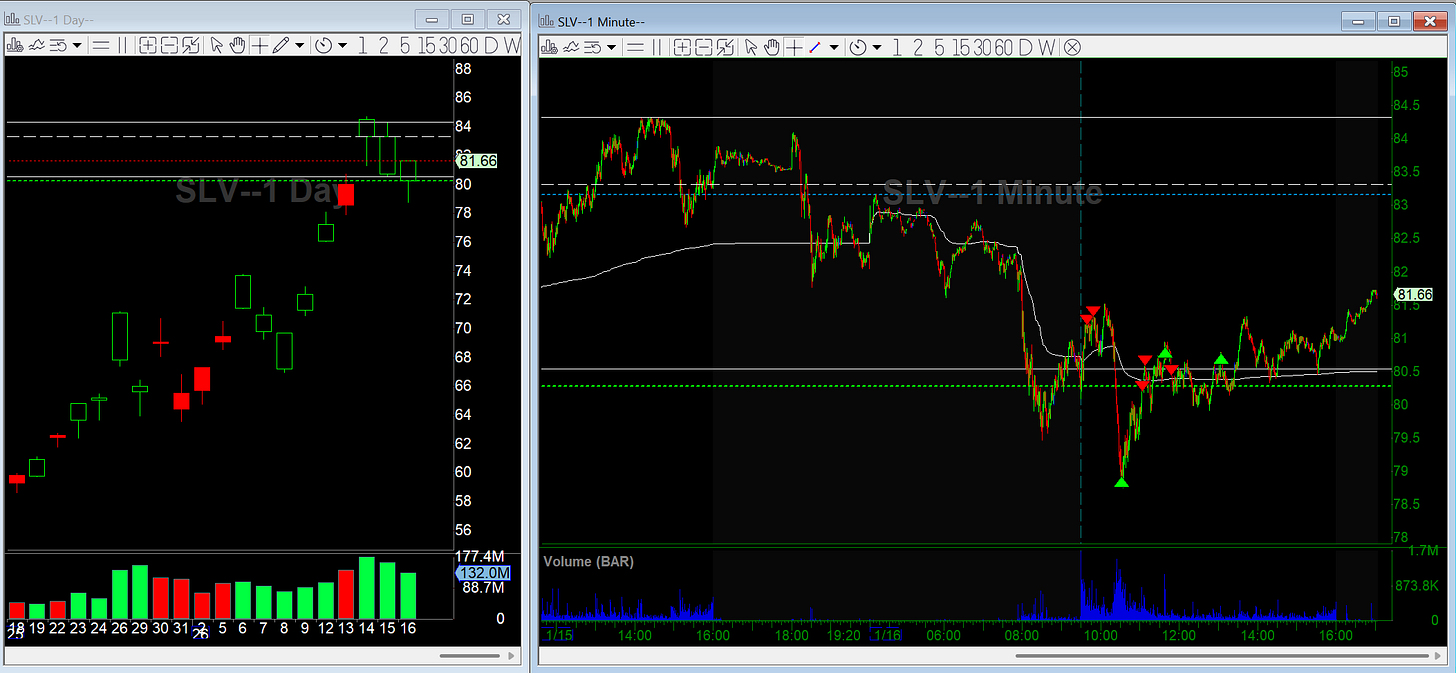Image resolution: width=1456 pixels, height=673 pixels.
Task: Click the Volume (BAR) label
Action: click(588, 561)
